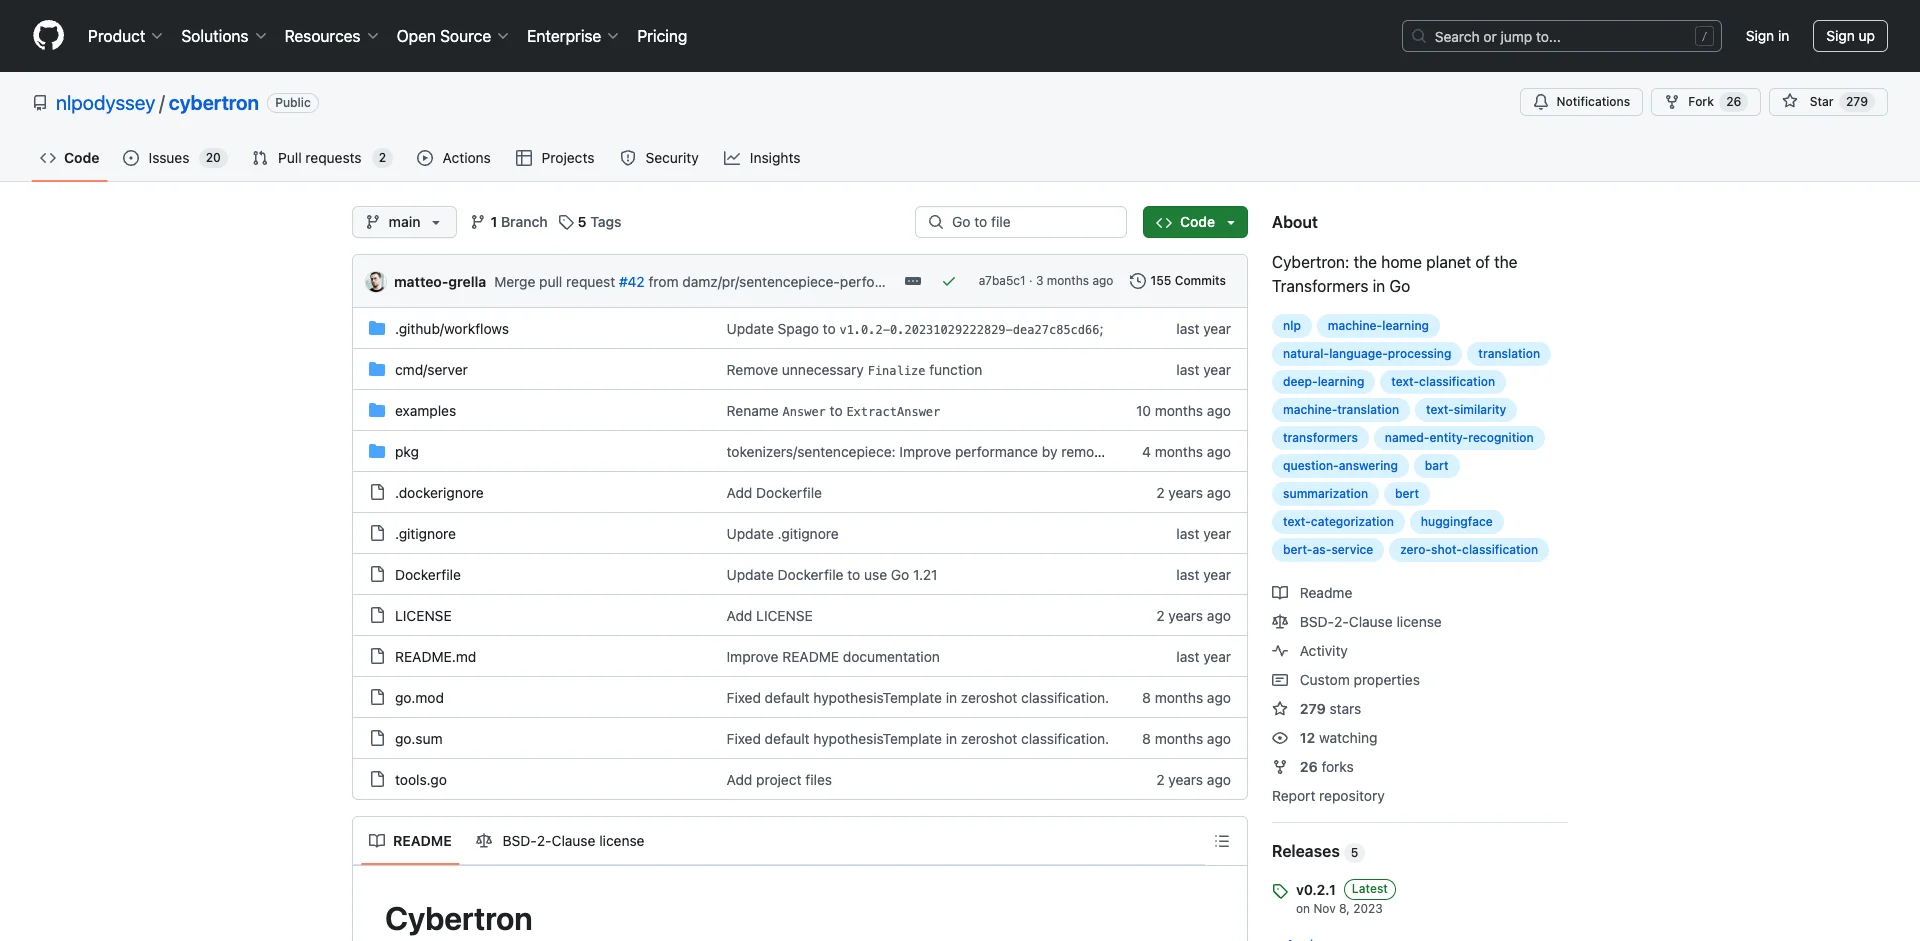1920x941 pixels.
Task: Click the Pricing link
Action: 662,36
